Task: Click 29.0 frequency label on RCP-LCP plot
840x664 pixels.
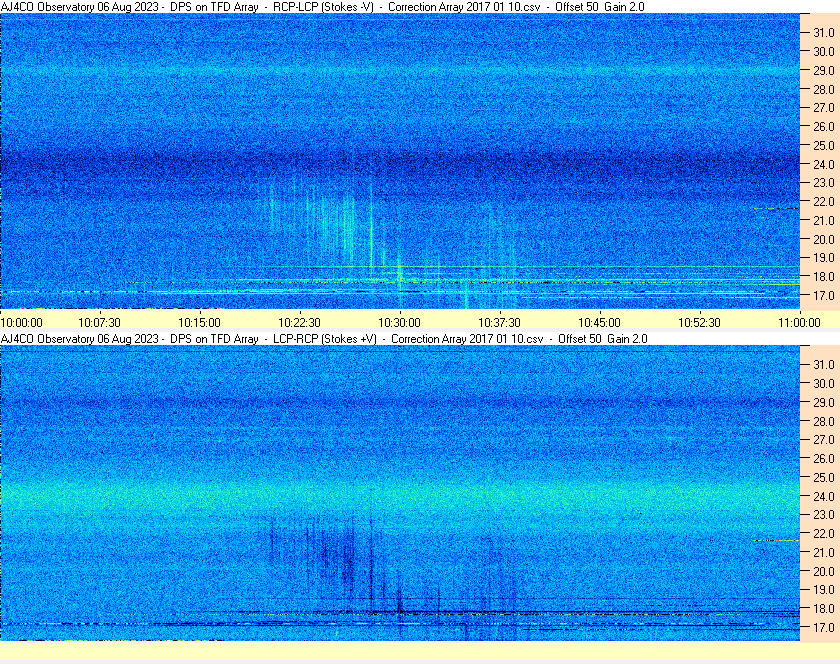Action: 824,70
